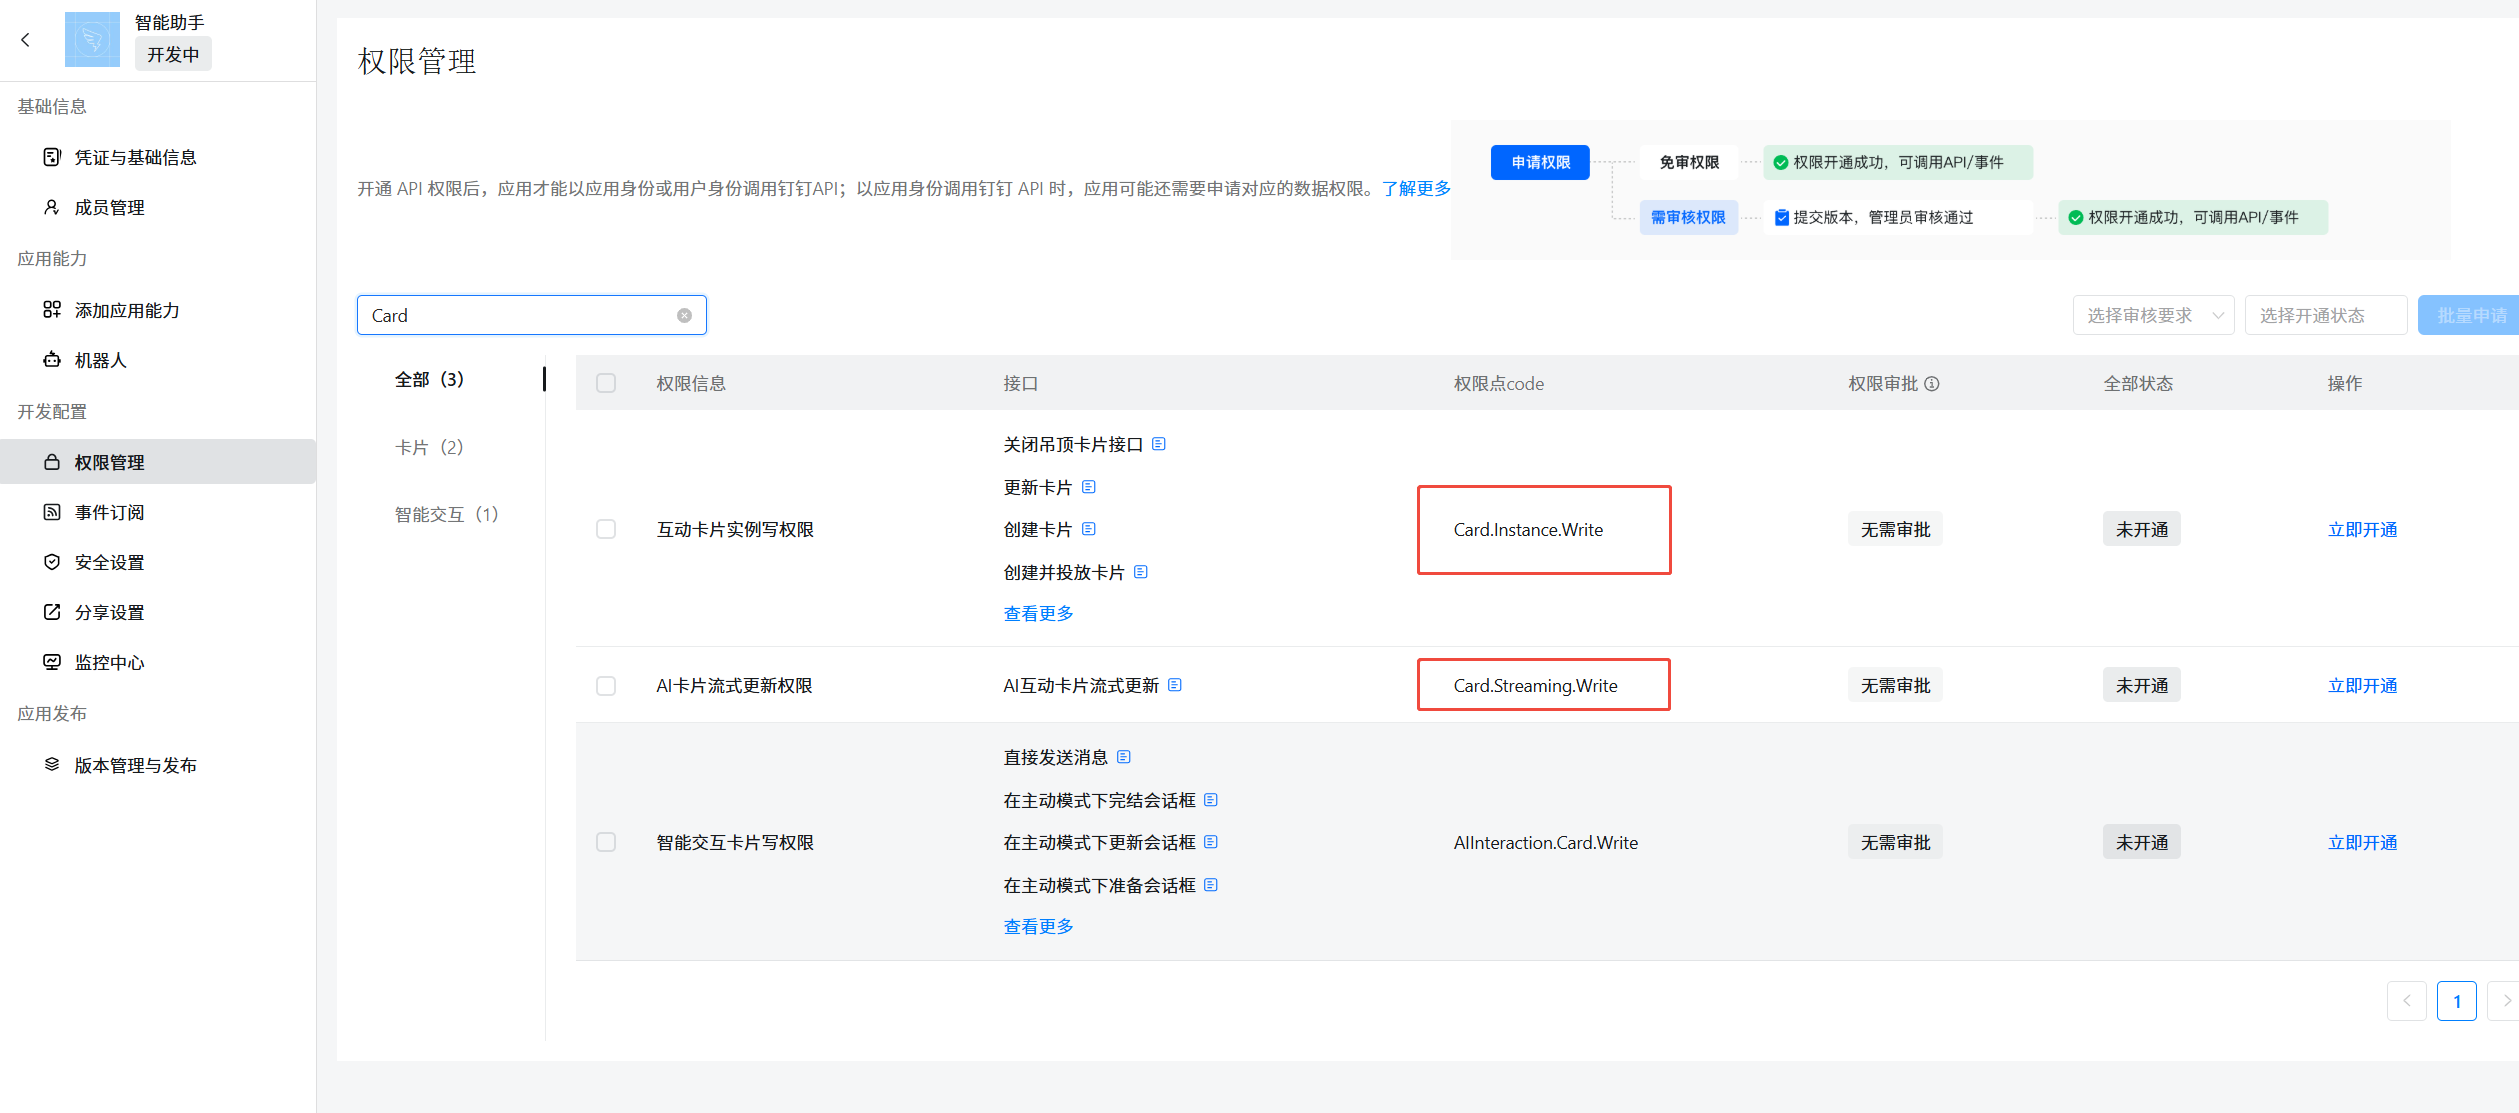Viewport: 2519px width, 1113px height.
Task: Open the 了解更多 link
Action: [x=1416, y=188]
